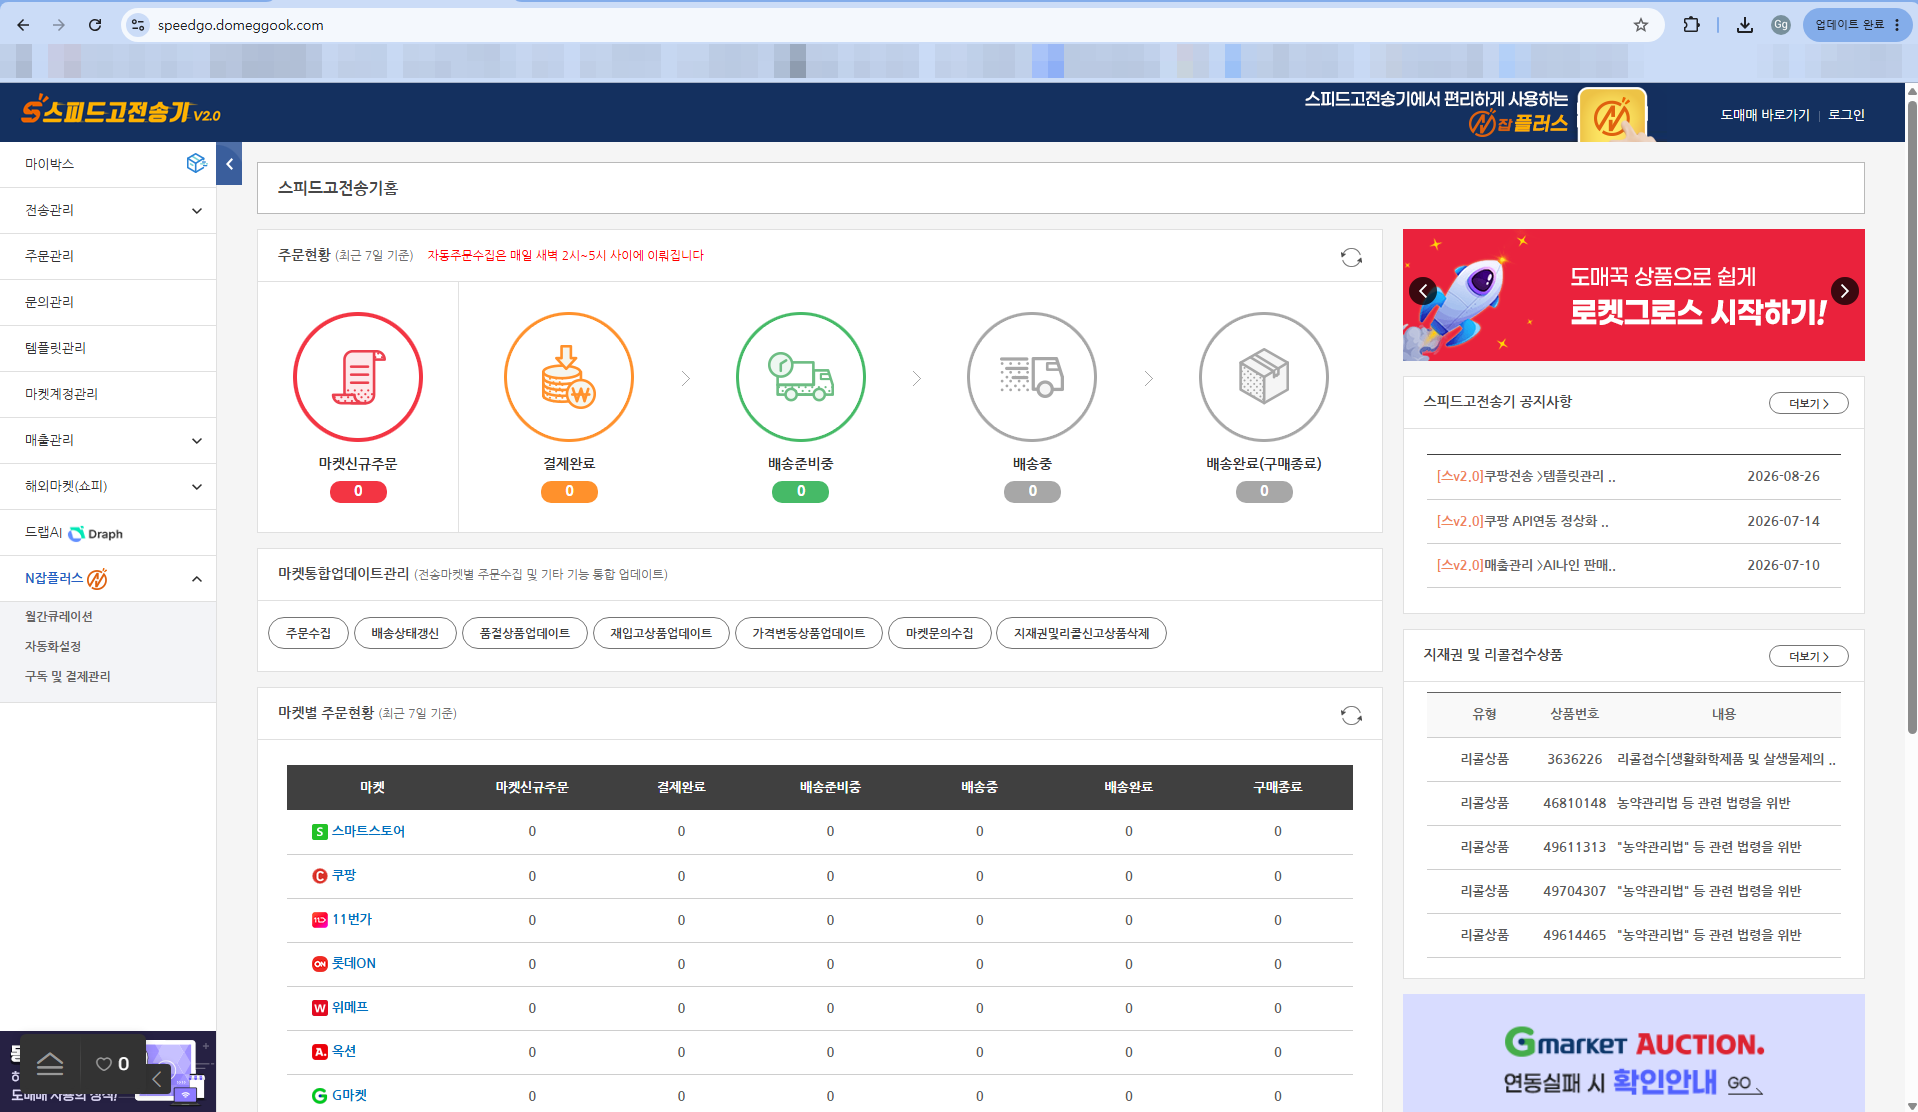The image size is (1918, 1112).
Task: Open the 쿠팡전송 템플릿관리 notice
Action: (1526, 476)
